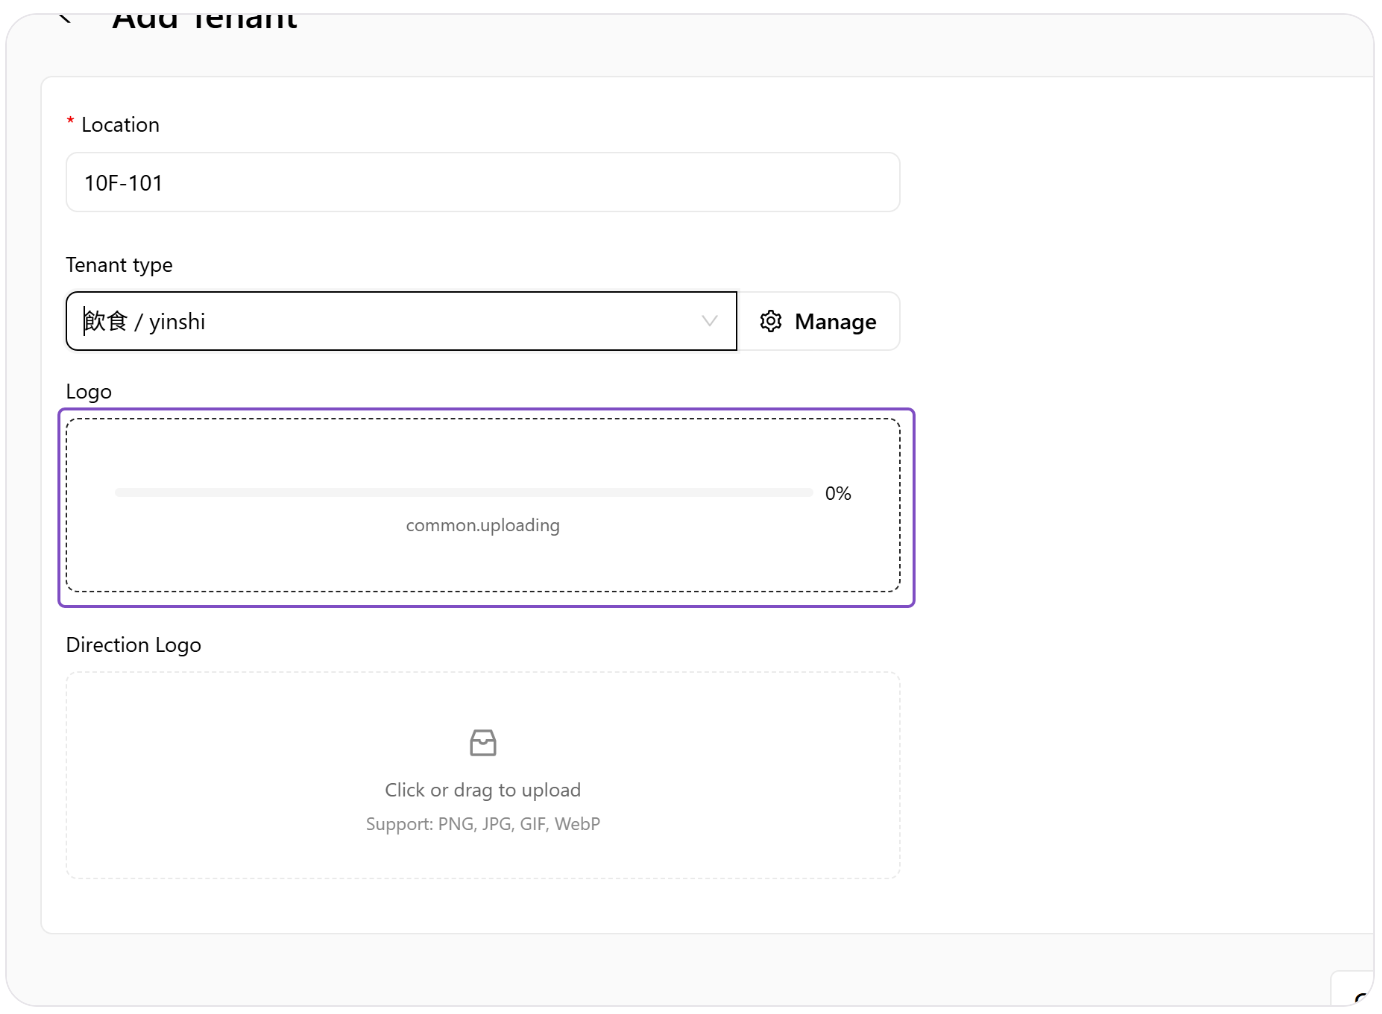Open the Tenant type dropdown
Viewport: 1382px width, 1014px height.
tap(401, 321)
